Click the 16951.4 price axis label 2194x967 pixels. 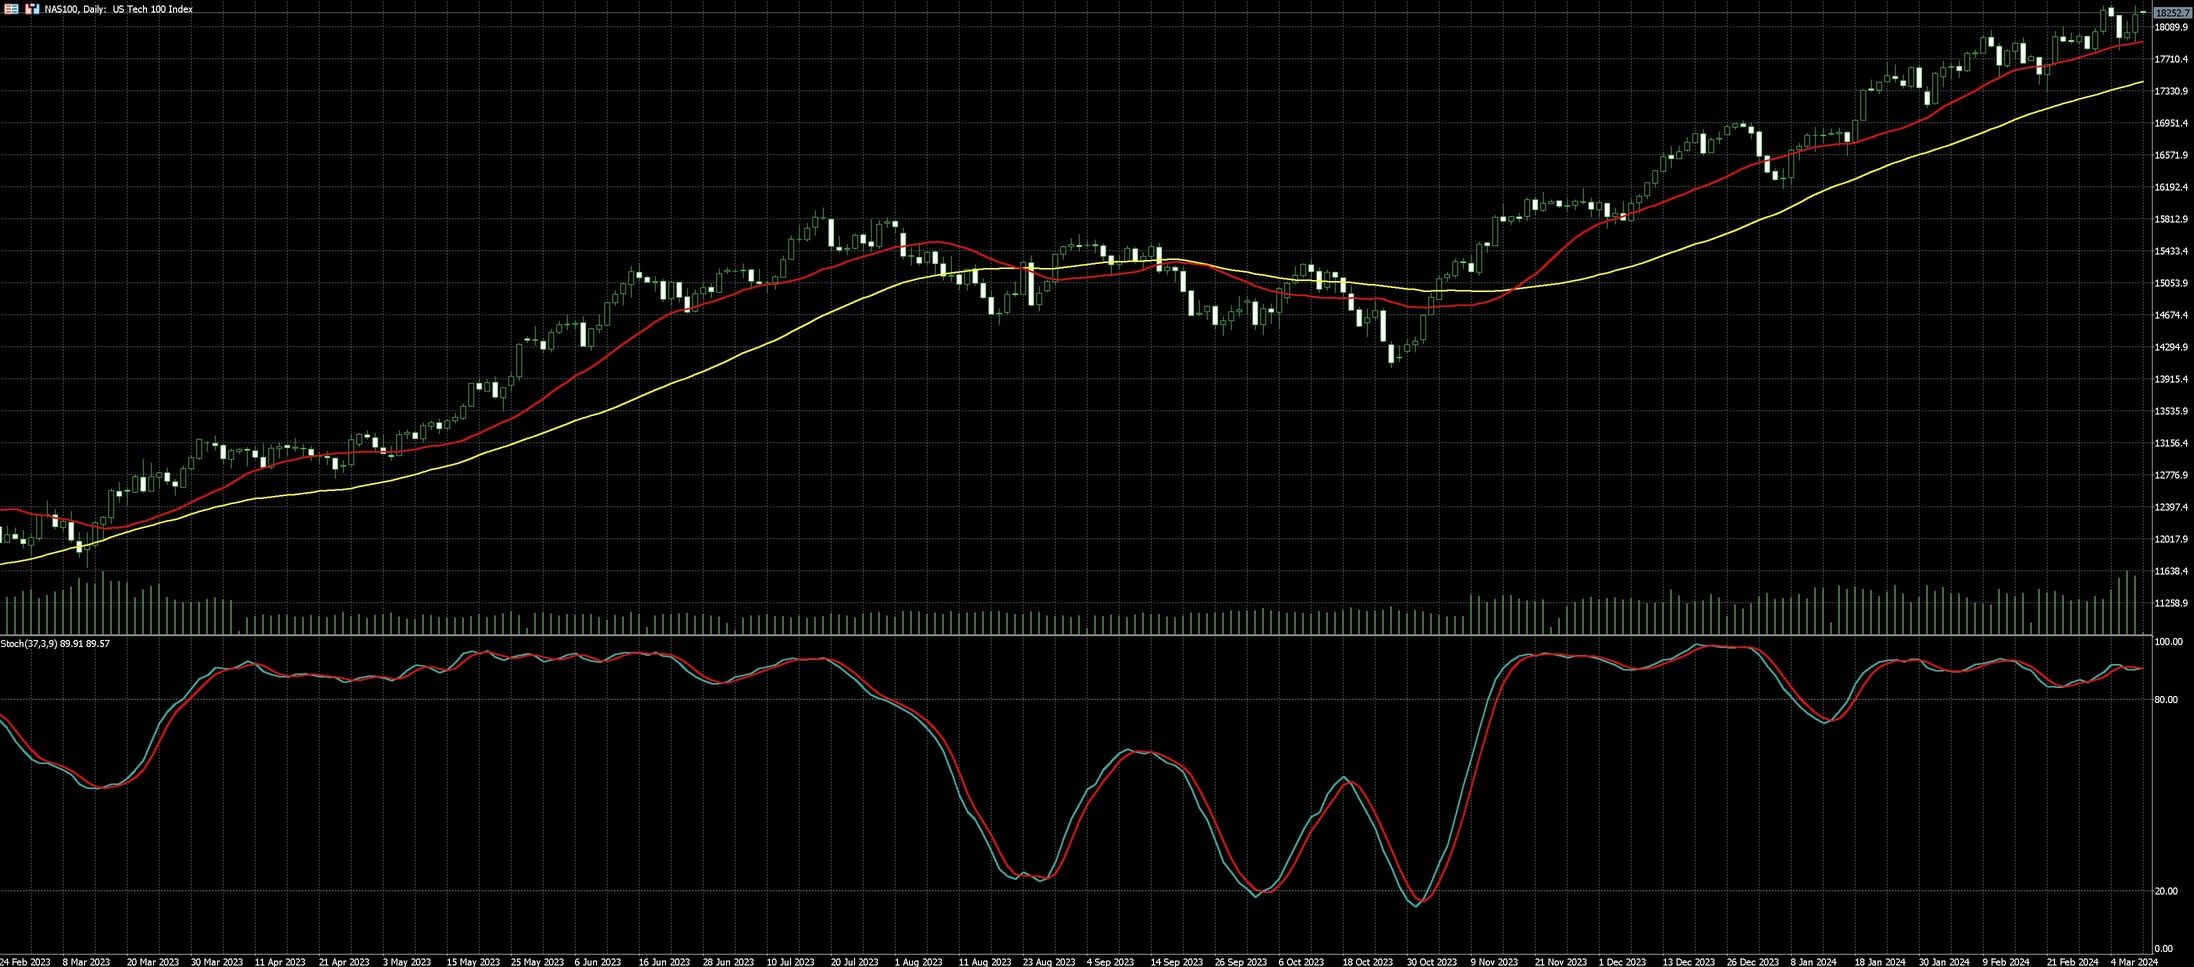tap(2170, 123)
